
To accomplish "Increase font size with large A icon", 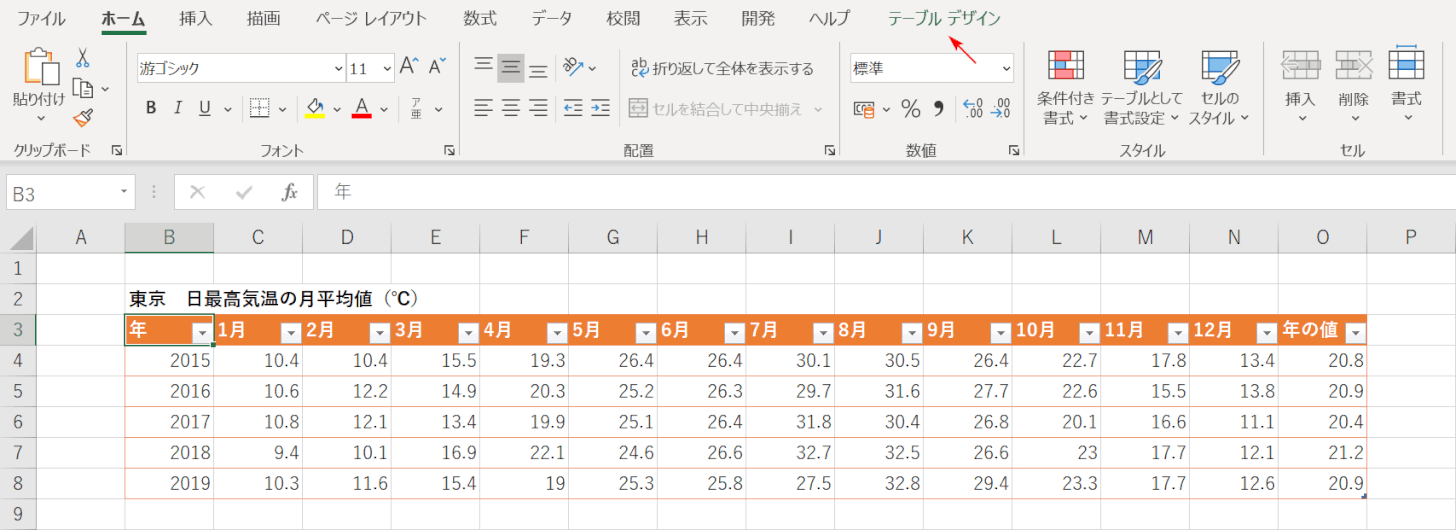I will (409, 68).
